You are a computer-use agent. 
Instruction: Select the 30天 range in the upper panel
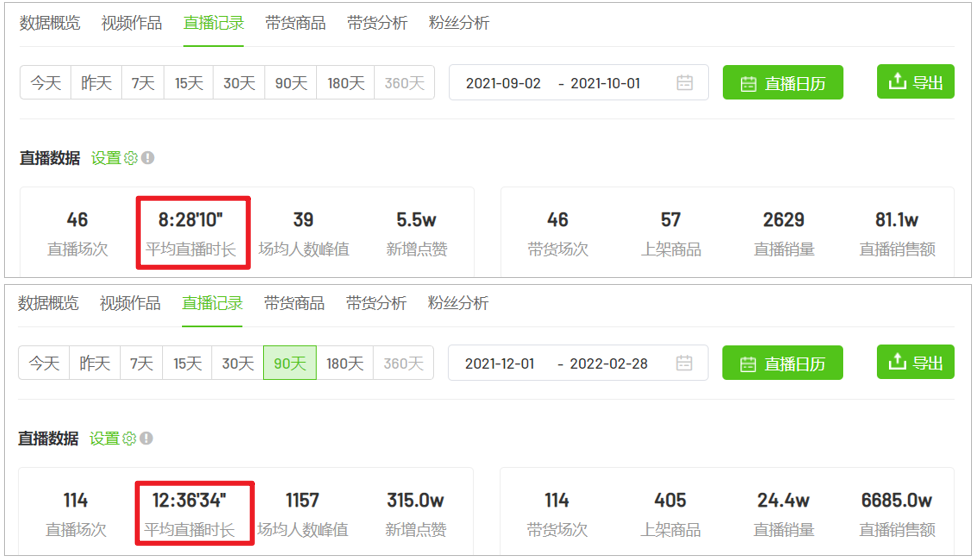coord(240,83)
